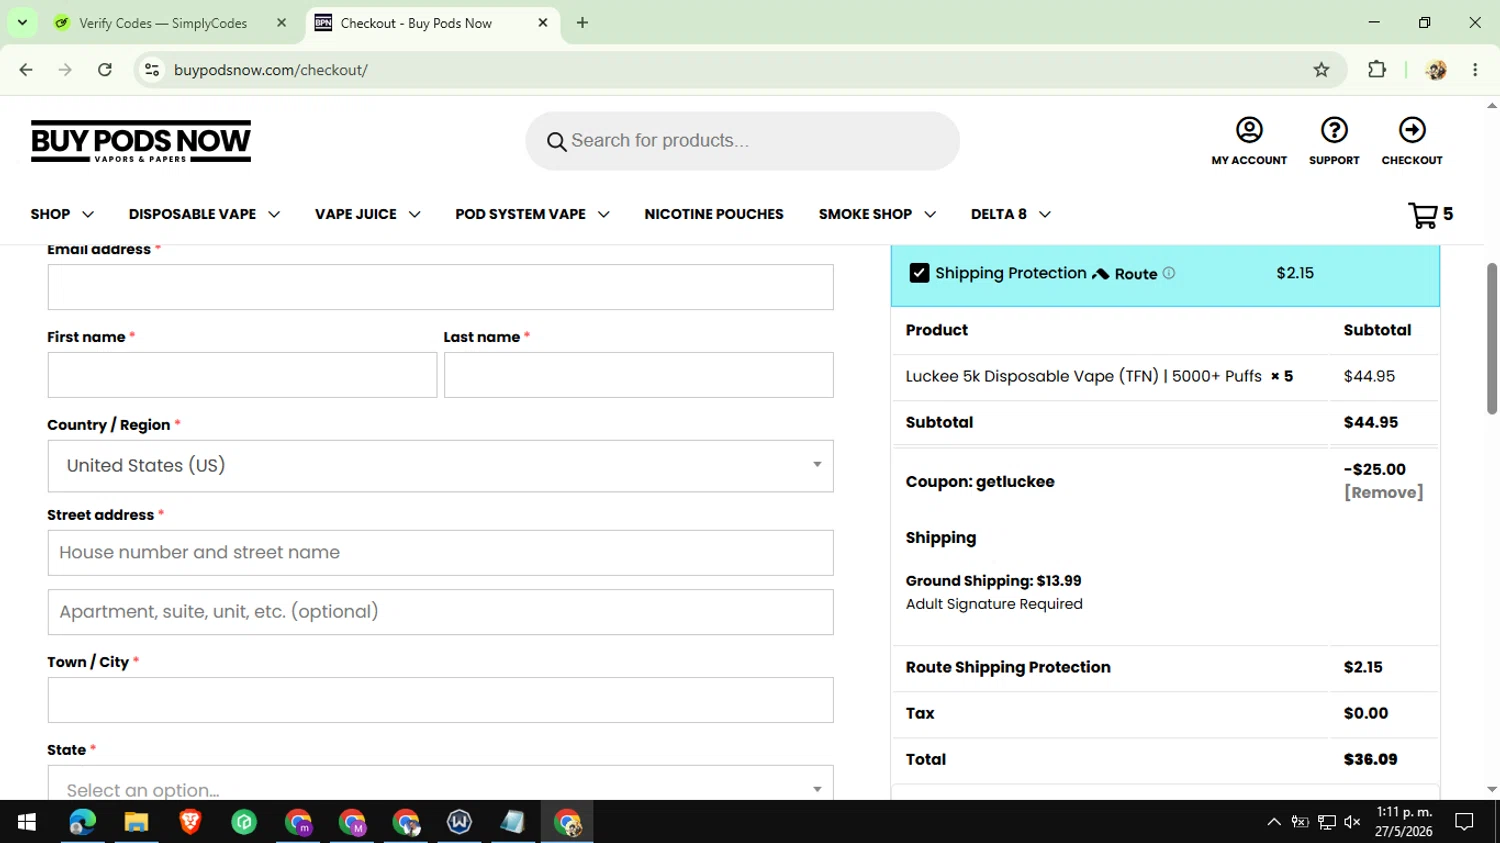This screenshot has height=843, width=1500.
Task: Click the Luckee 5k Disposable Vape product row
Action: (x=1165, y=377)
